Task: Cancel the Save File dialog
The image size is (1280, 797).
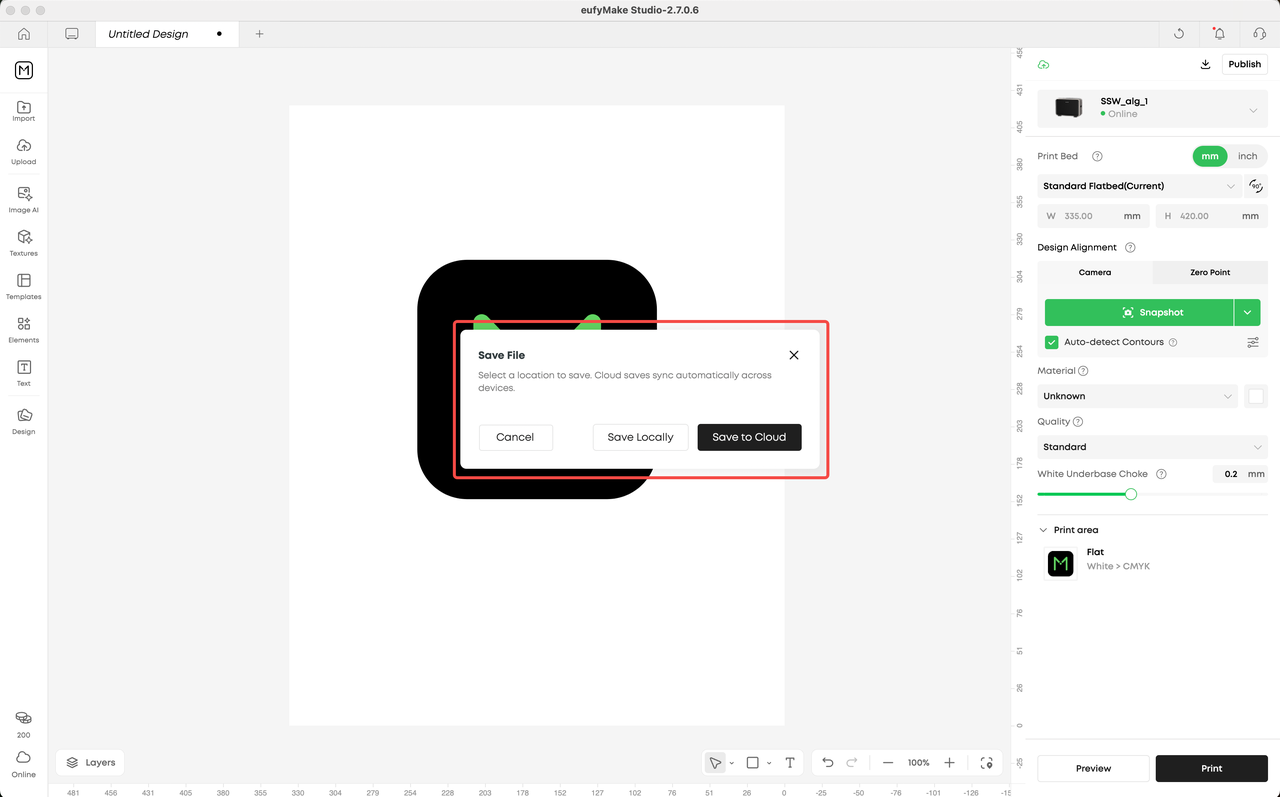Action: pos(515,437)
